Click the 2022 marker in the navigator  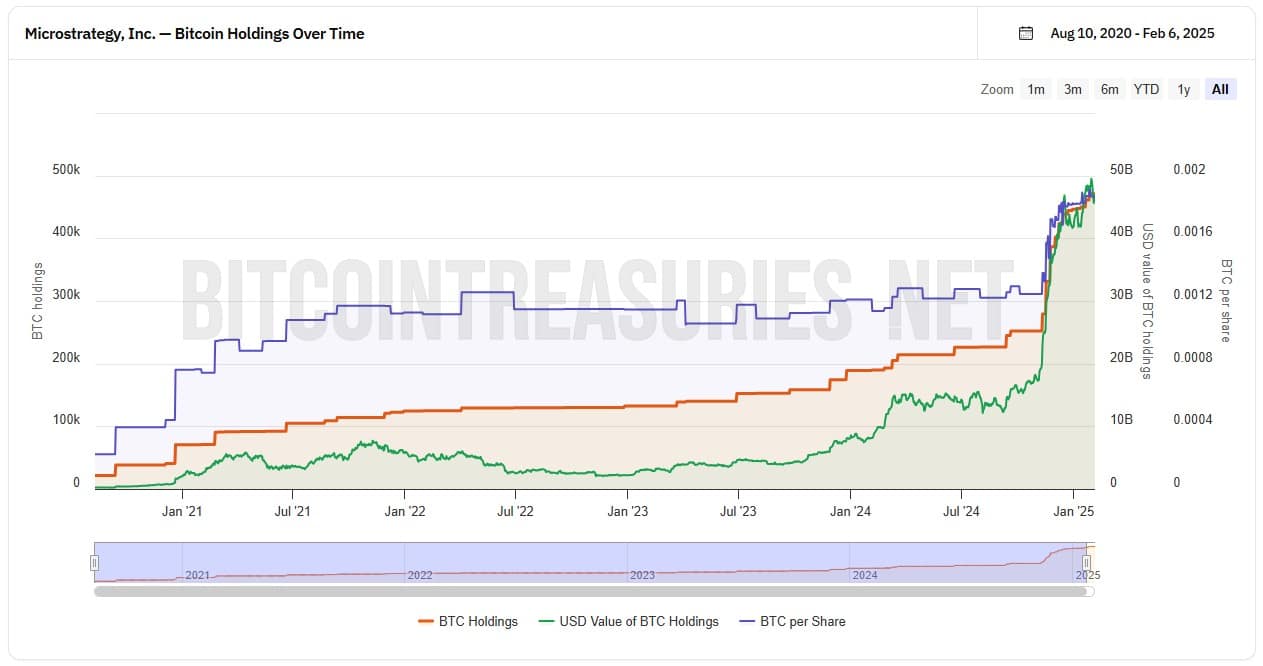420,576
